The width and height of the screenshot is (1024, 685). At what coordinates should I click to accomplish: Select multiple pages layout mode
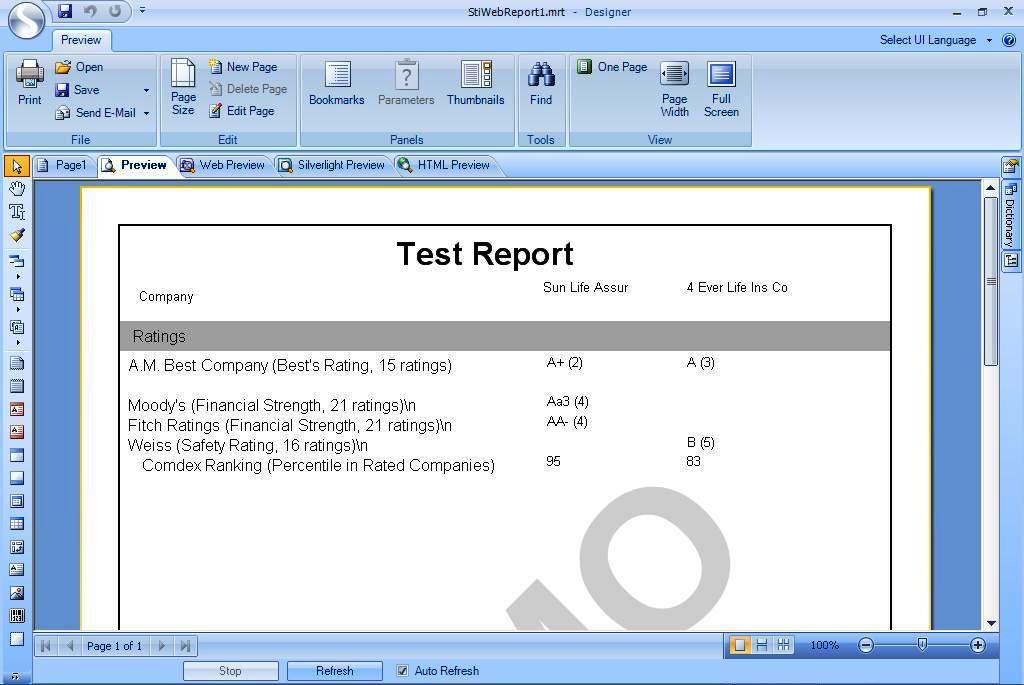pos(783,645)
